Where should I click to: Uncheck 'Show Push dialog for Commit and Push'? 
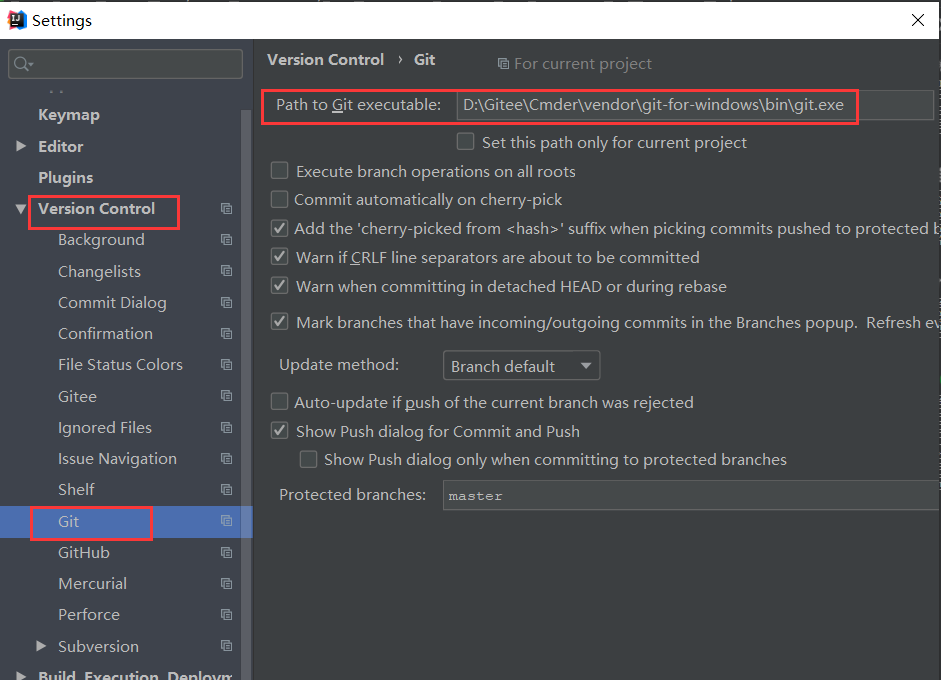pos(280,430)
